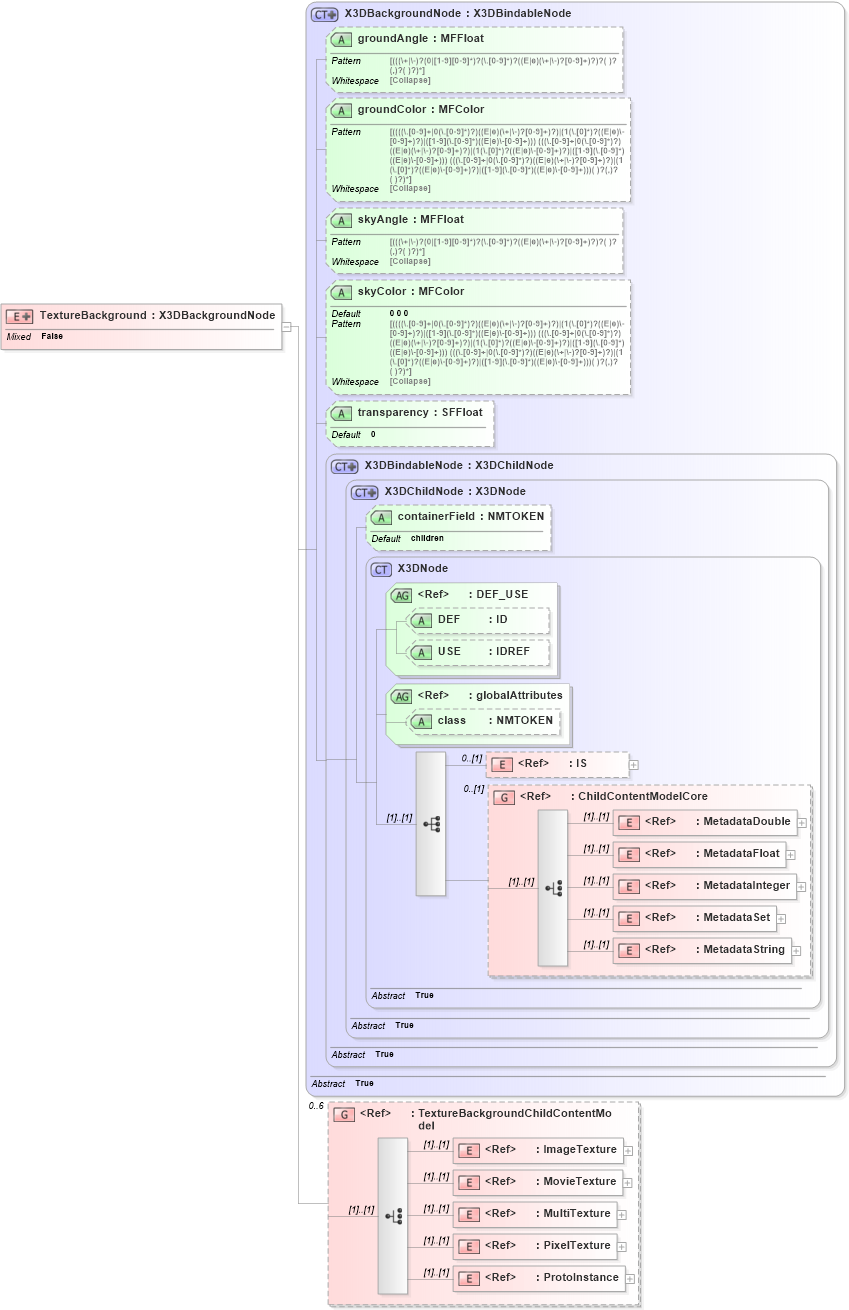849x1310 pixels.
Task: Expand the MetadataDouble reference
Action: click(x=801, y=823)
